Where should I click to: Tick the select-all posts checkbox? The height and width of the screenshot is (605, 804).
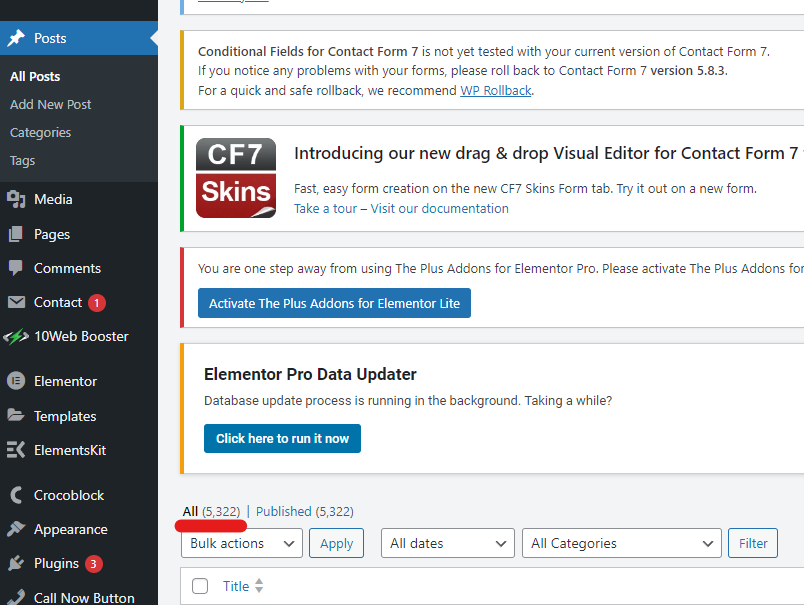tap(200, 586)
